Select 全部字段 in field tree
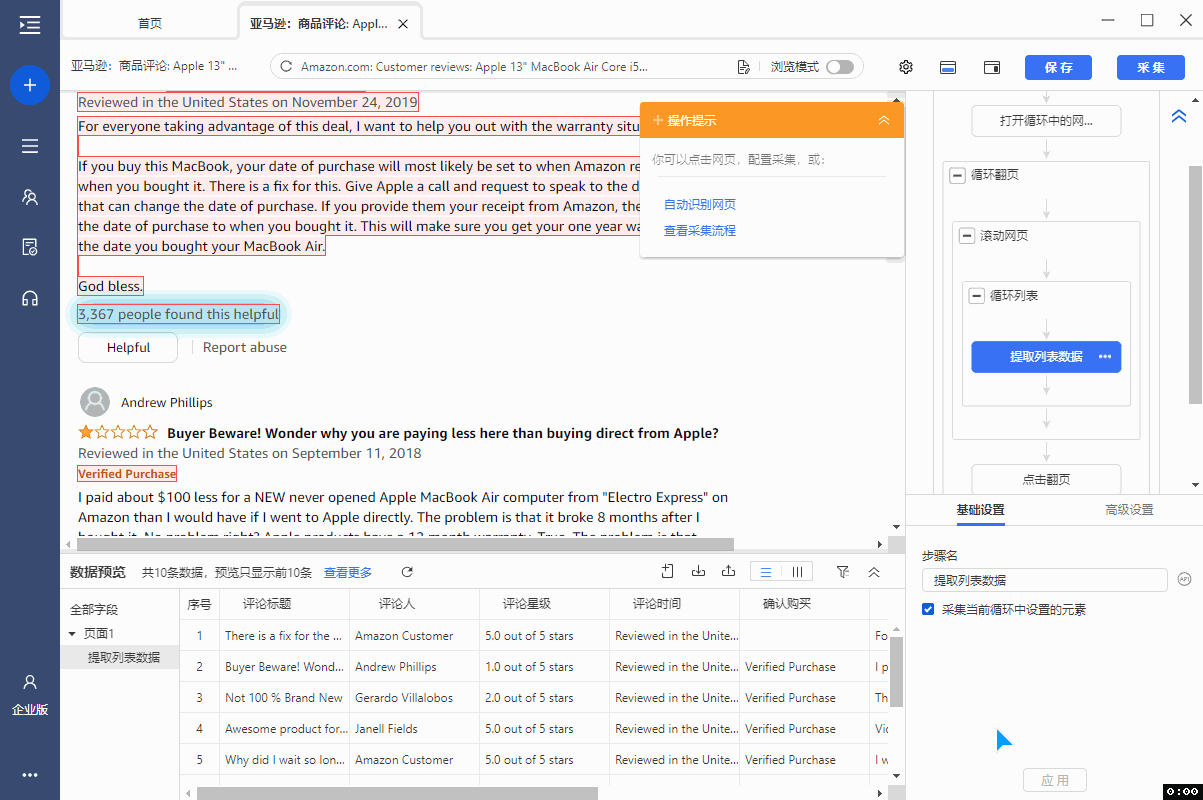 [x=93, y=610]
